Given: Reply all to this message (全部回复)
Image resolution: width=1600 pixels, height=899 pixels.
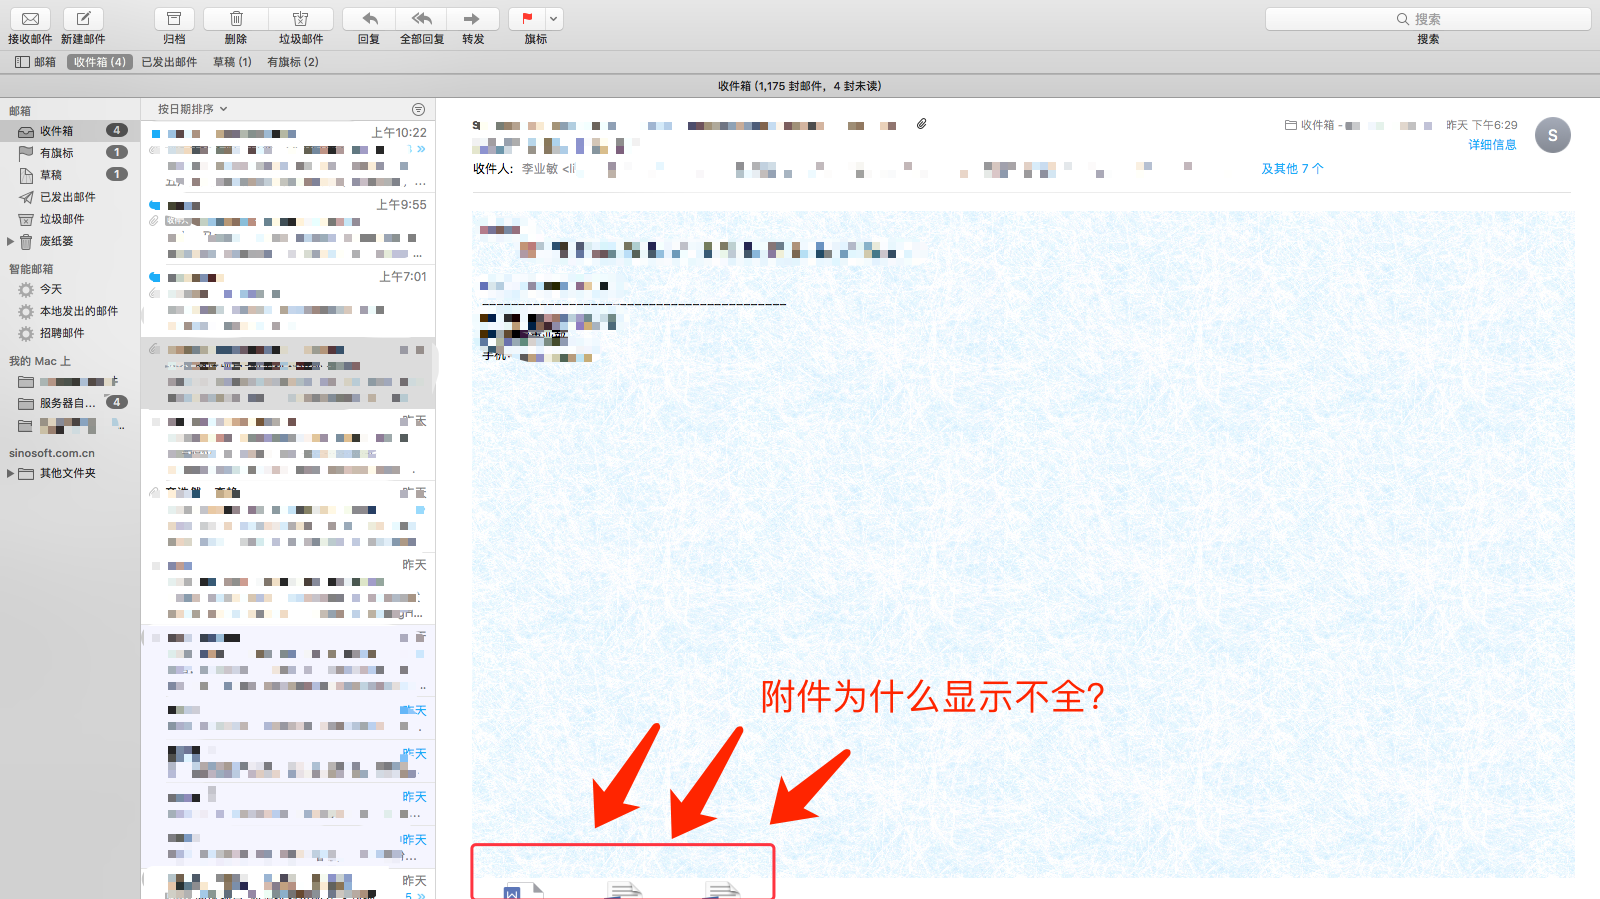Looking at the screenshot, I should [x=422, y=19].
